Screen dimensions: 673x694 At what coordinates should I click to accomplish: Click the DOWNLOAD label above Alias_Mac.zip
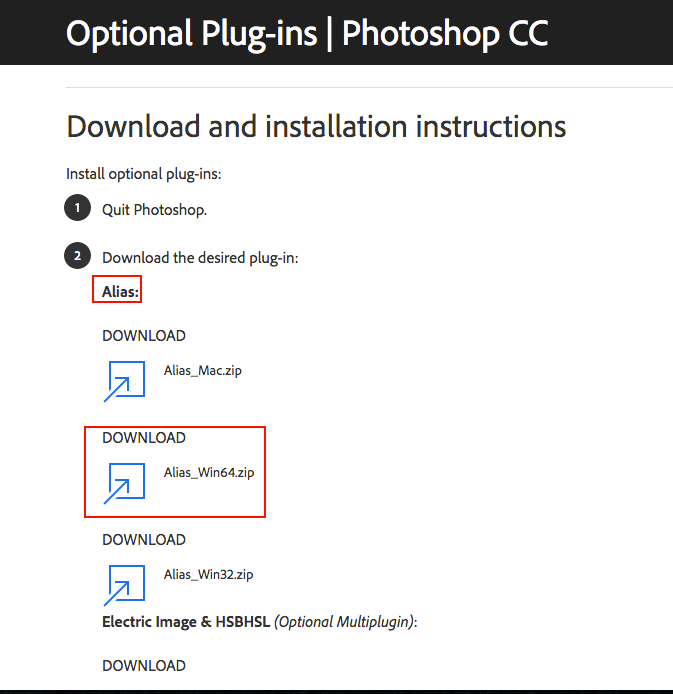144,336
